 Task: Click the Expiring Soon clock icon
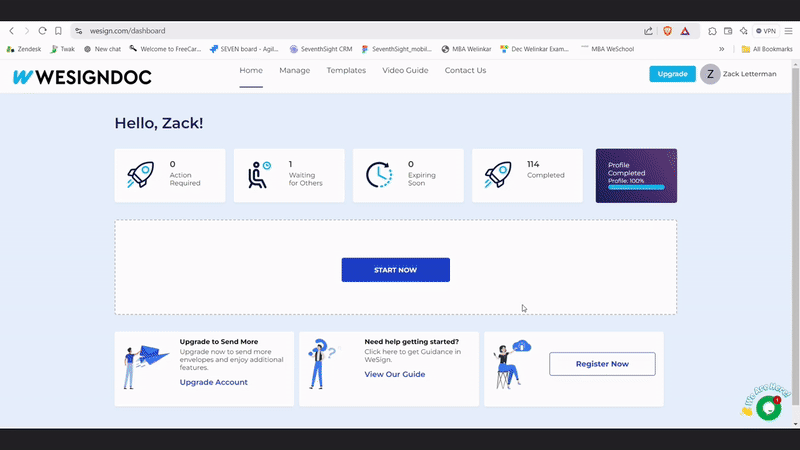tap(379, 175)
